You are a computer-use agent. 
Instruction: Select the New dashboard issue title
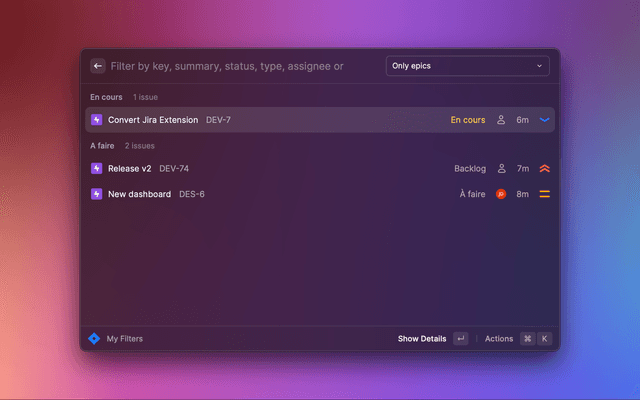click(139, 194)
